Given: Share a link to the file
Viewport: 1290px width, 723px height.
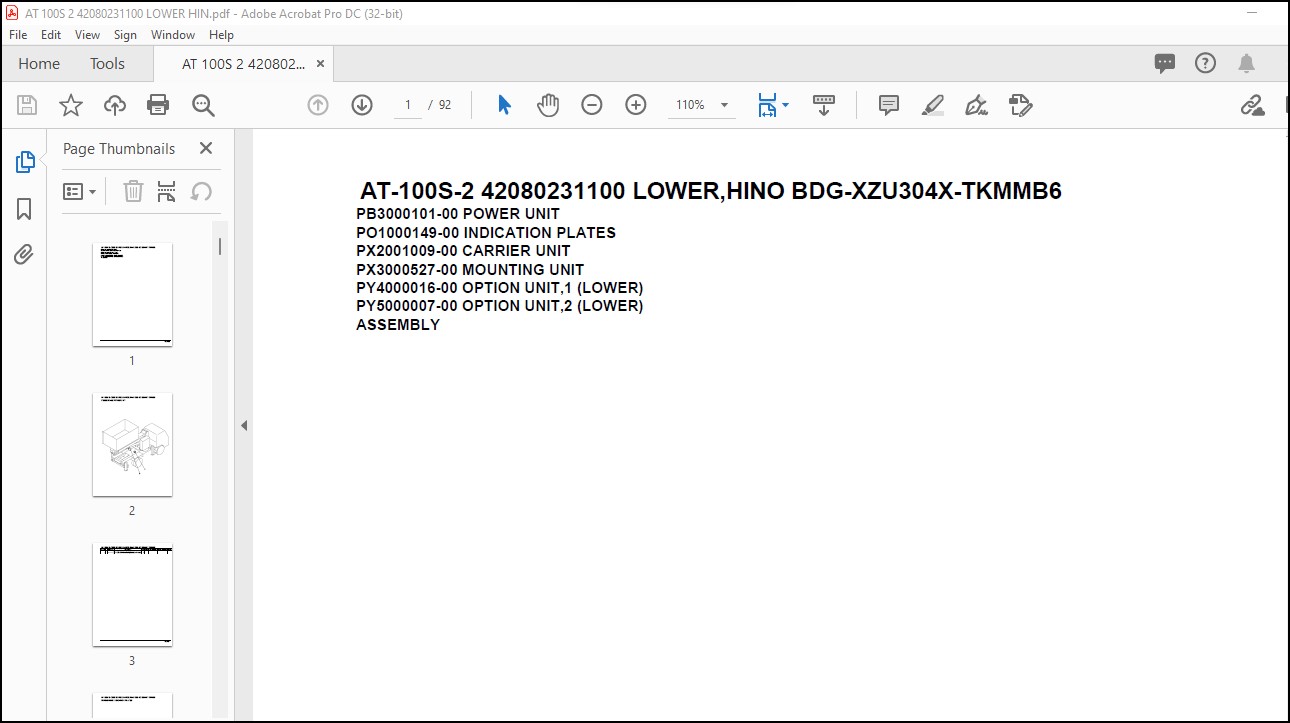Looking at the screenshot, I should point(1253,105).
